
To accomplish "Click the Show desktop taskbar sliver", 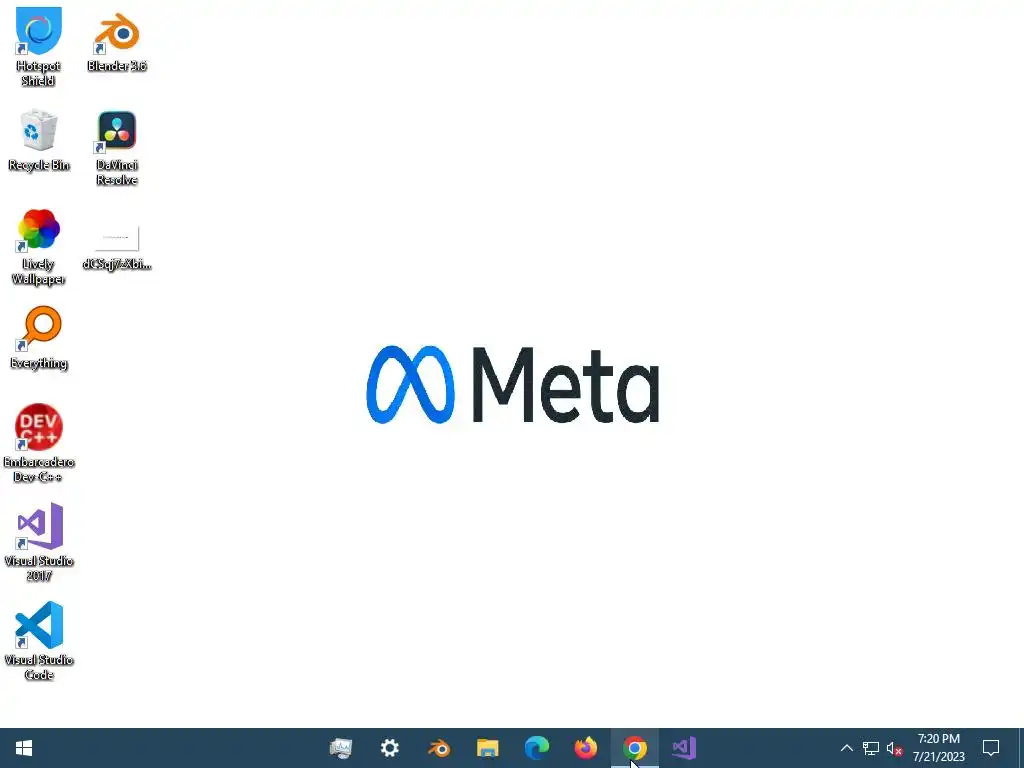I will [1020, 748].
